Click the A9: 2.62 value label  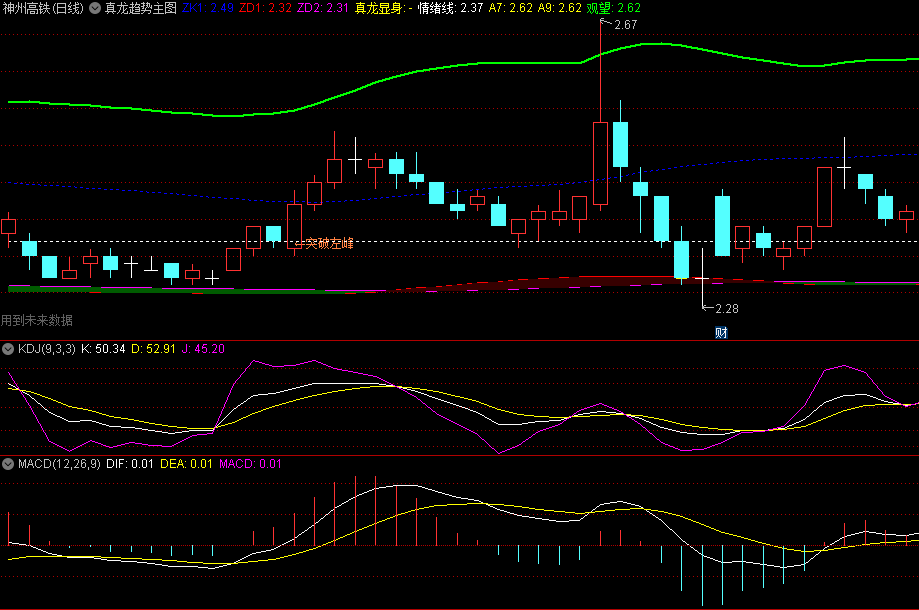point(560,8)
